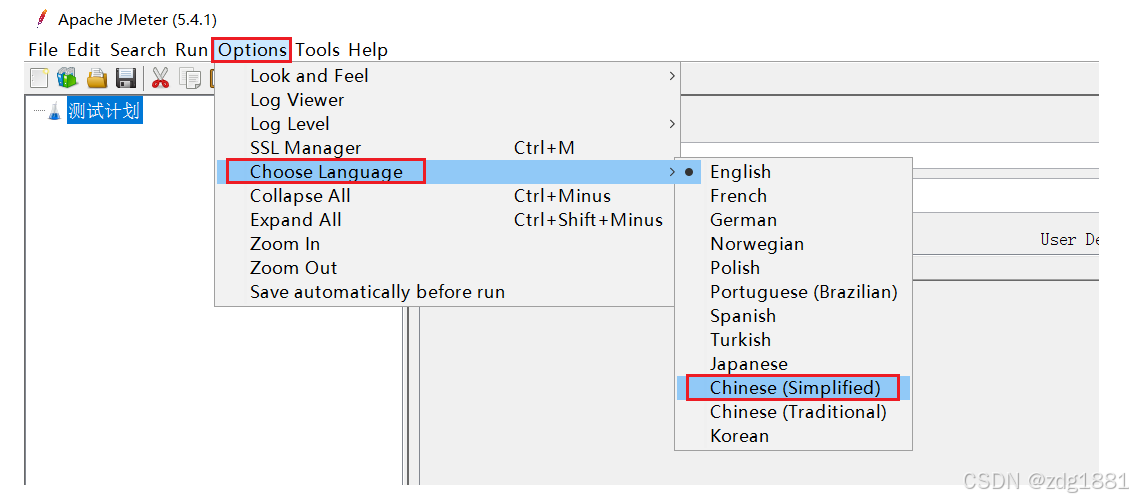The image size is (1133, 501).
Task: Select Chinese (Simplified) language
Action: [793, 388]
